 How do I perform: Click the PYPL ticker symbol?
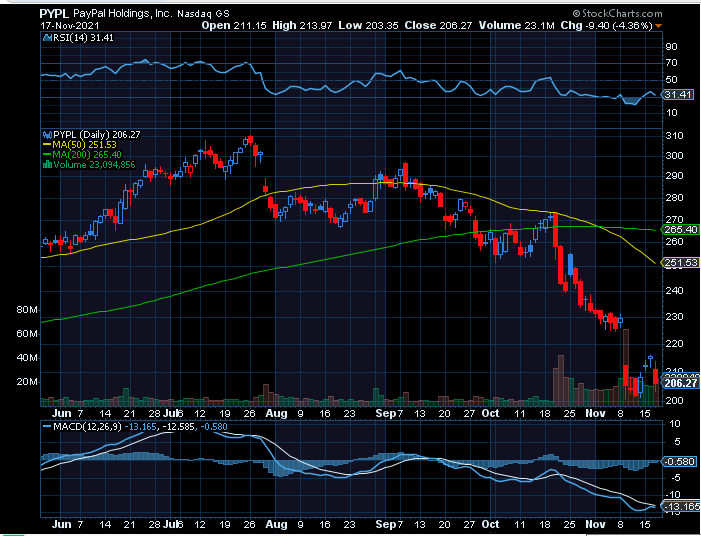point(55,13)
